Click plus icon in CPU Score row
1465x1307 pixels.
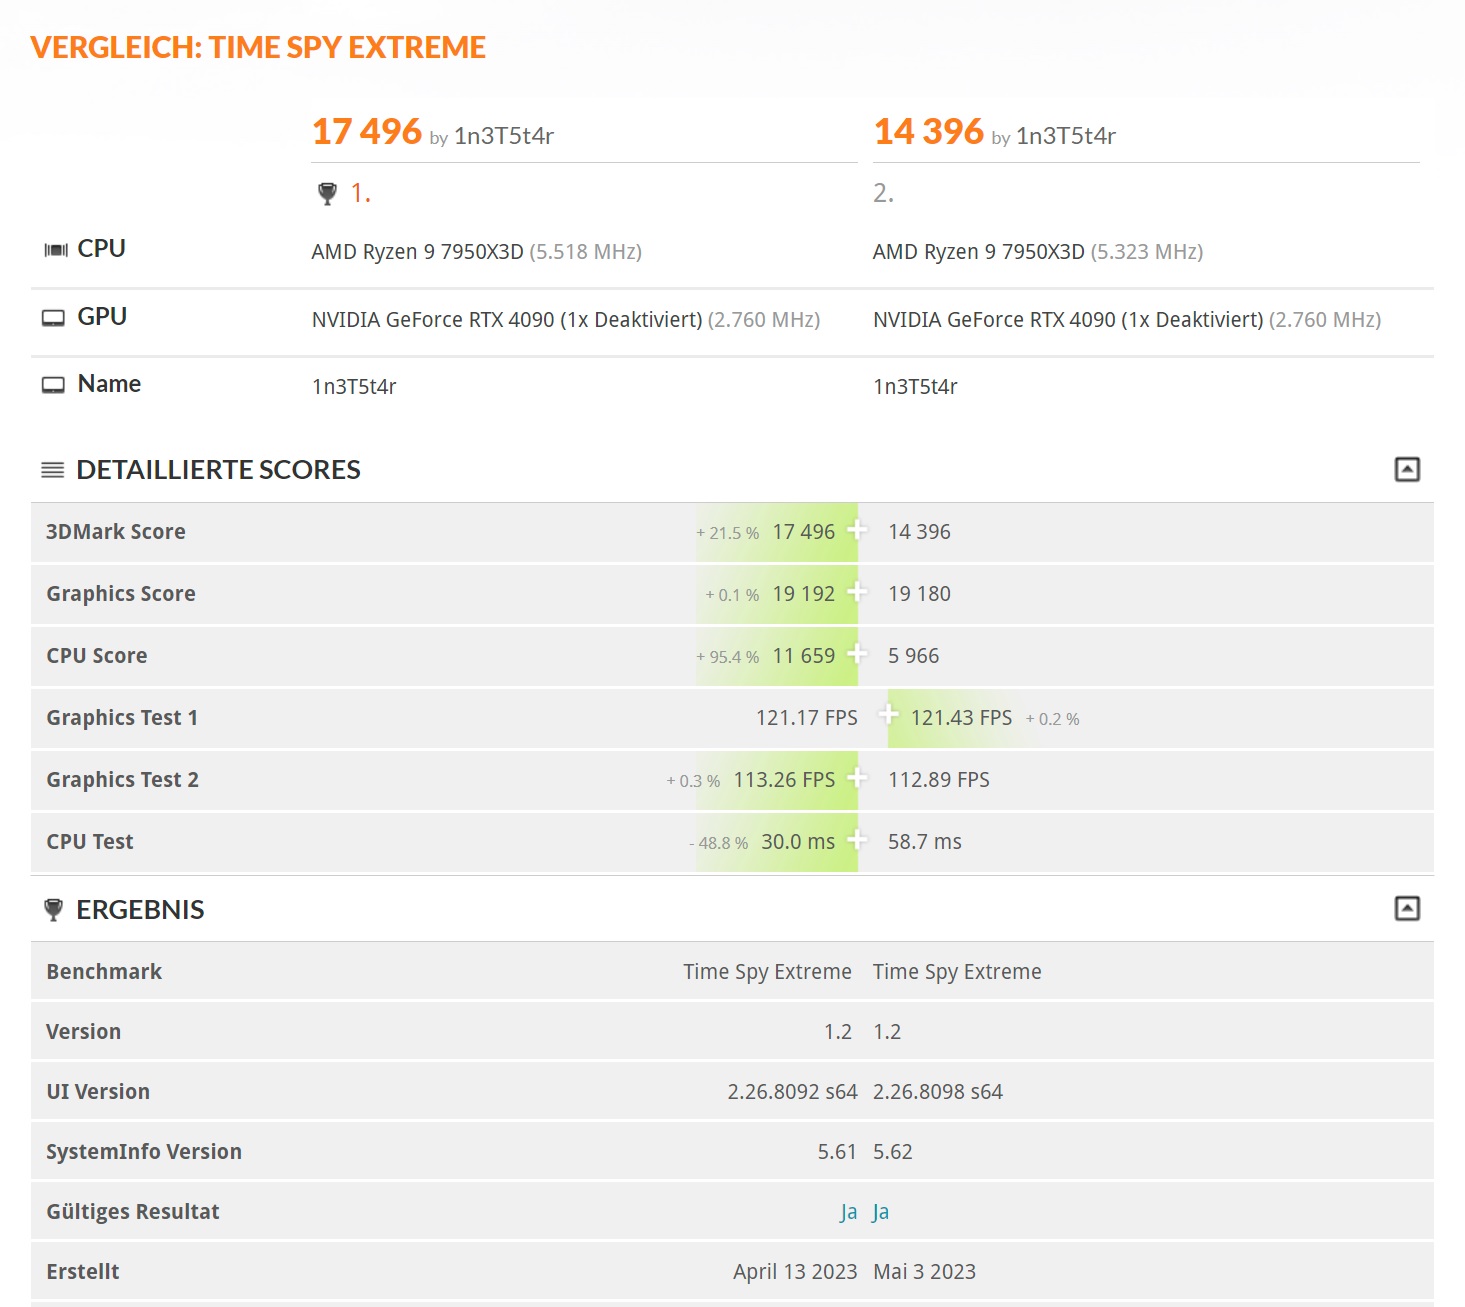point(857,654)
